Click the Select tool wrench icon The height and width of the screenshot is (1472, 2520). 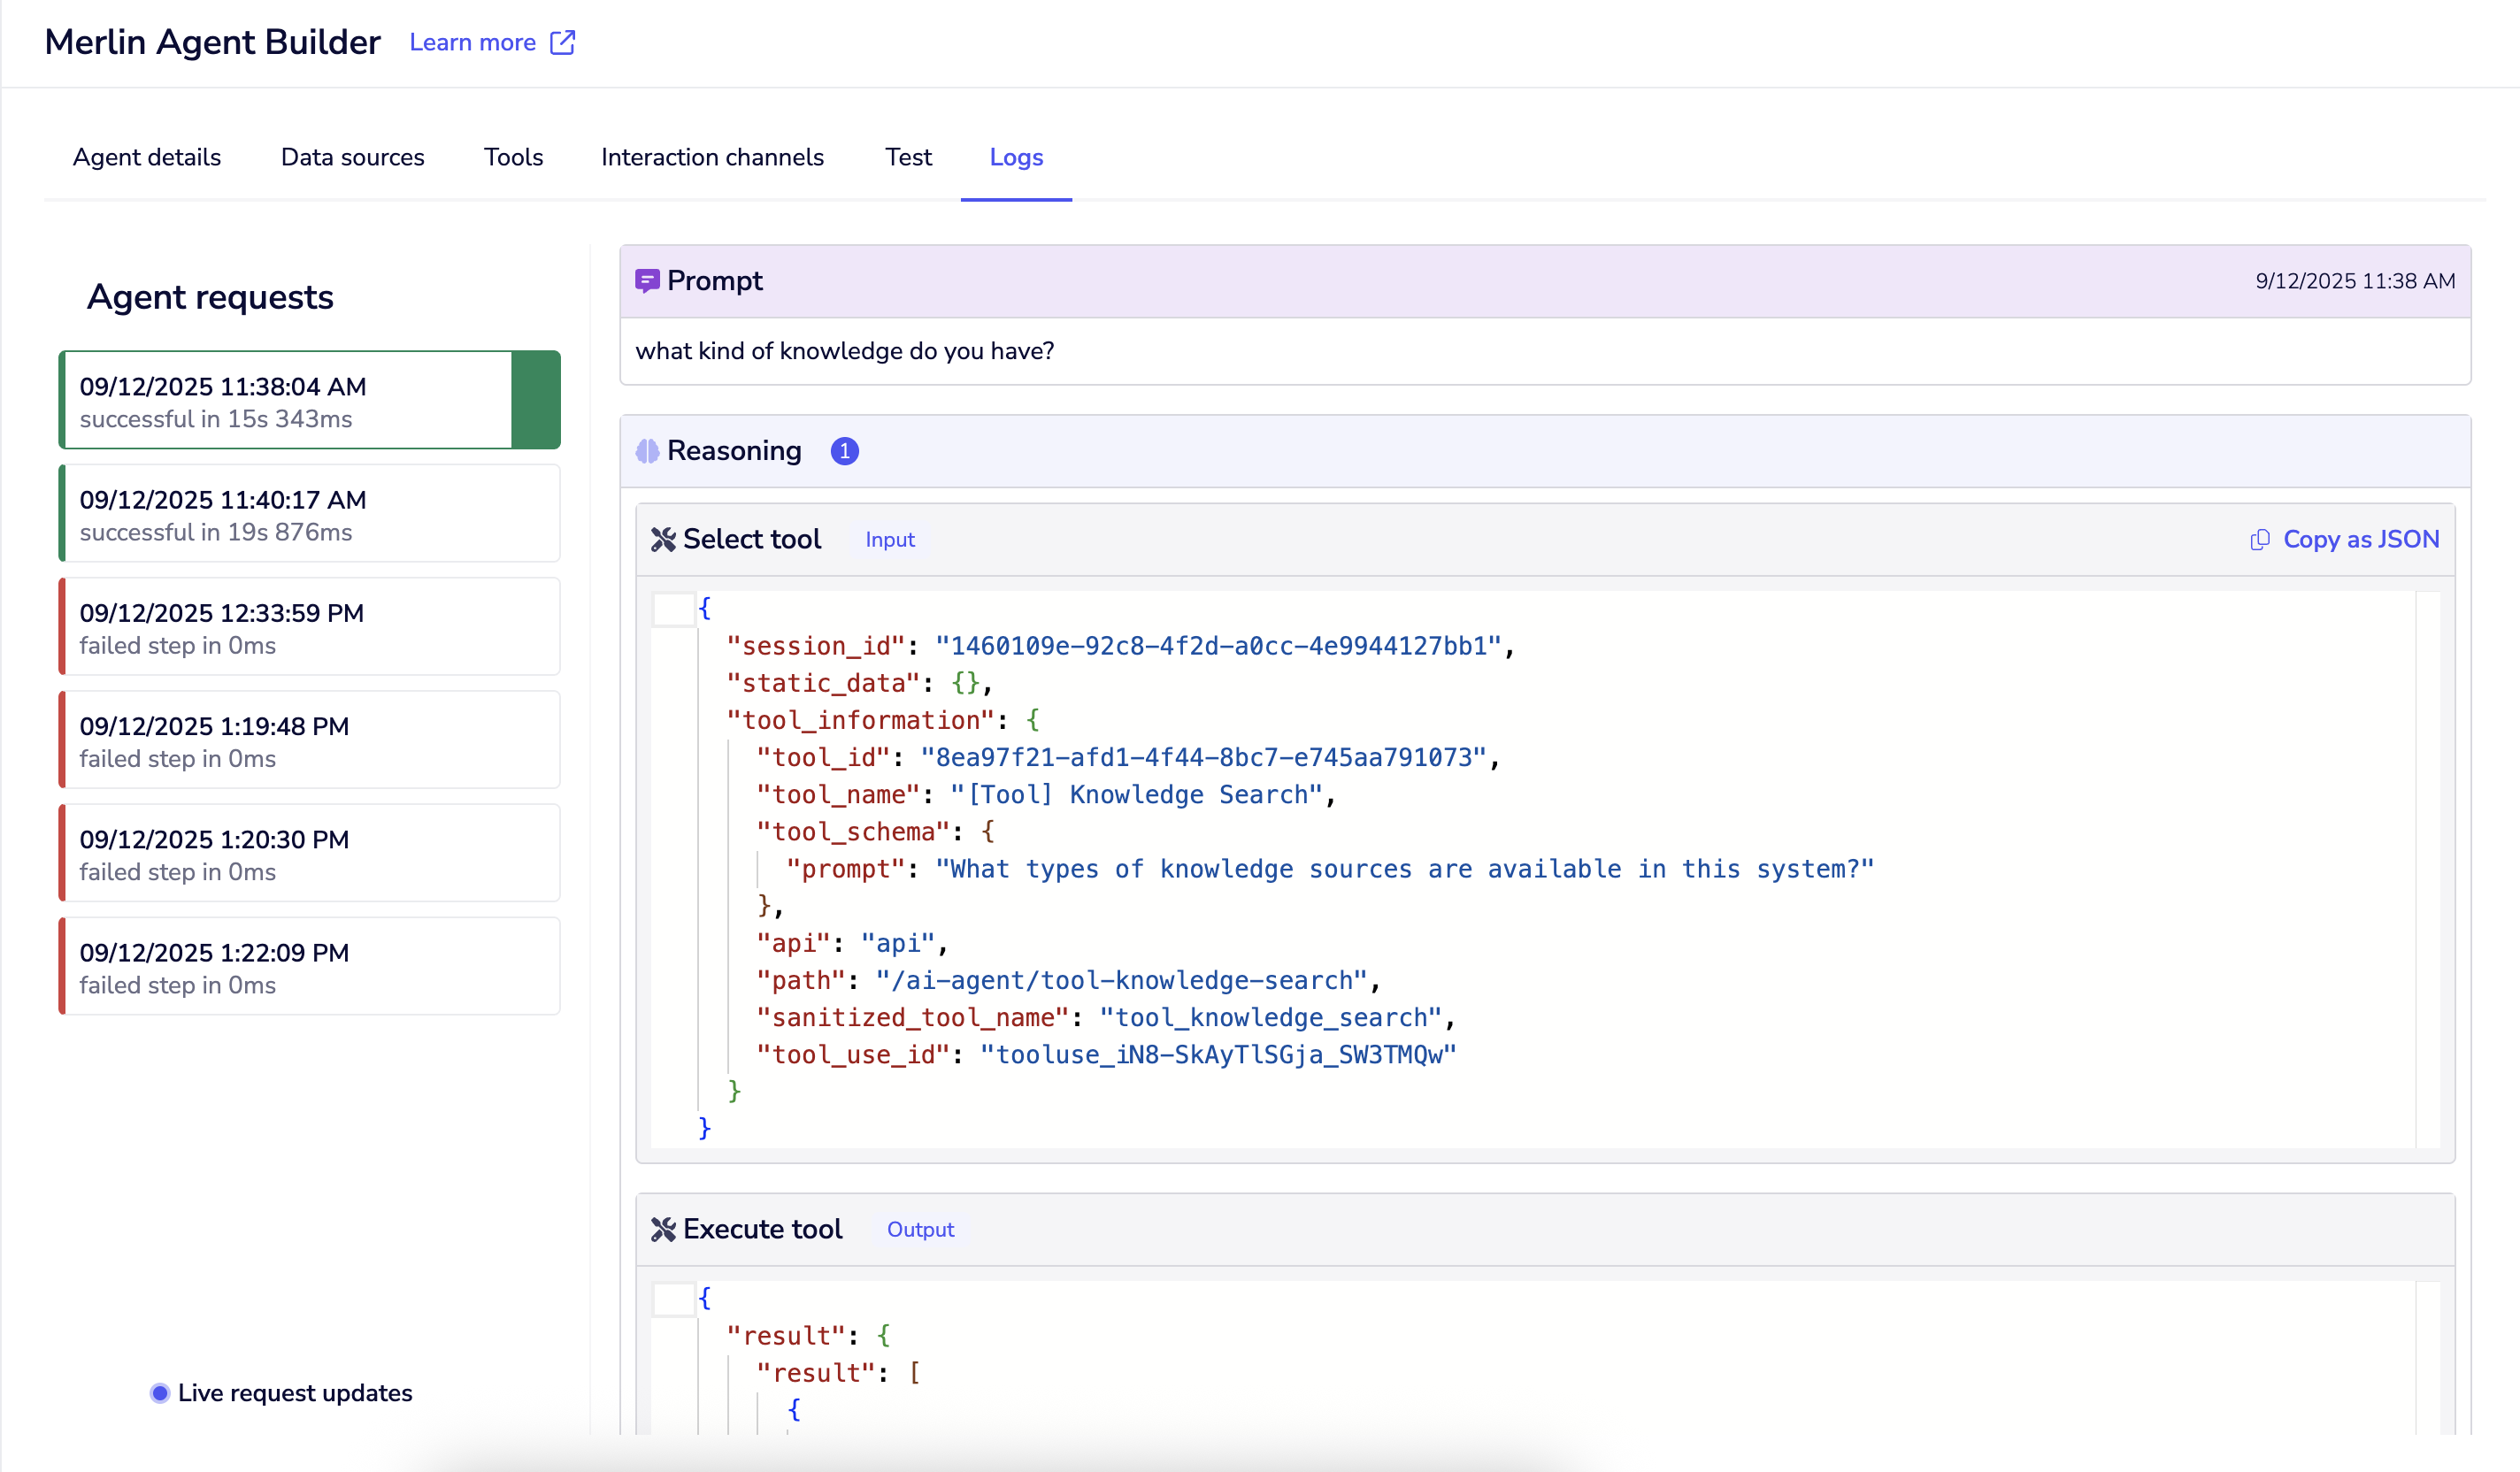663,540
